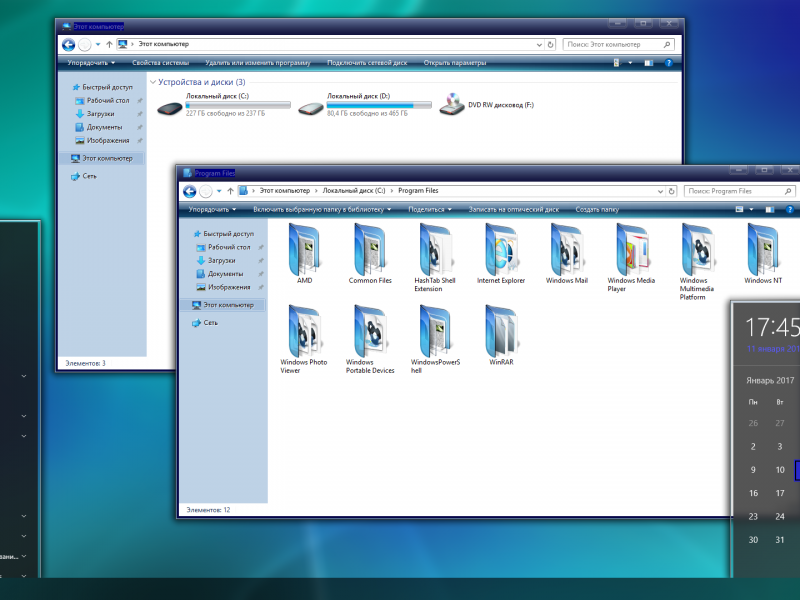The image size is (800, 600).
Task: Select the Internet Explorer folder
Action: [x=501, y=254]
